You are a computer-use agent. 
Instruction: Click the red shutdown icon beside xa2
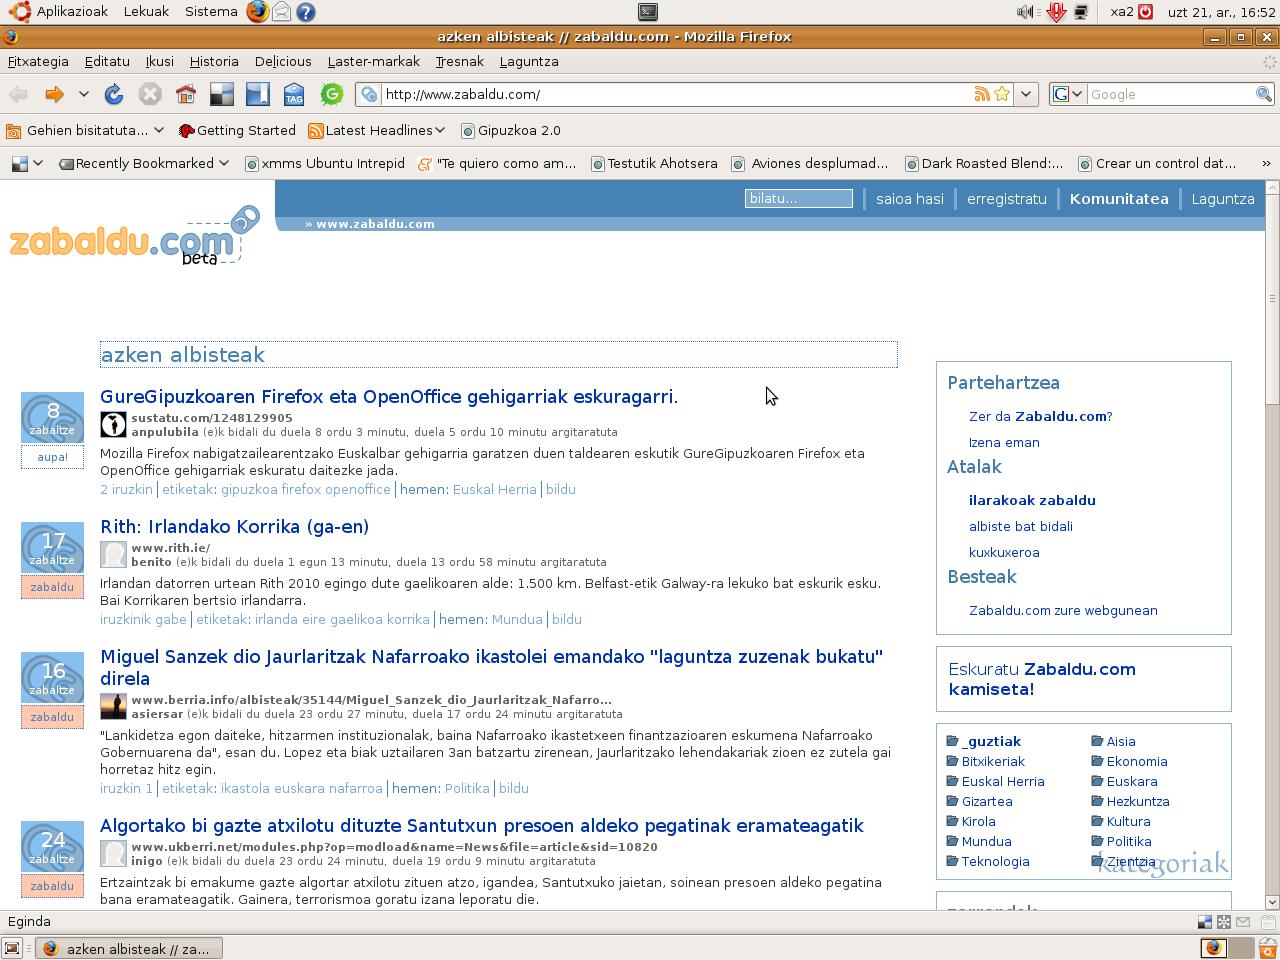click(x=1146, y=12)
